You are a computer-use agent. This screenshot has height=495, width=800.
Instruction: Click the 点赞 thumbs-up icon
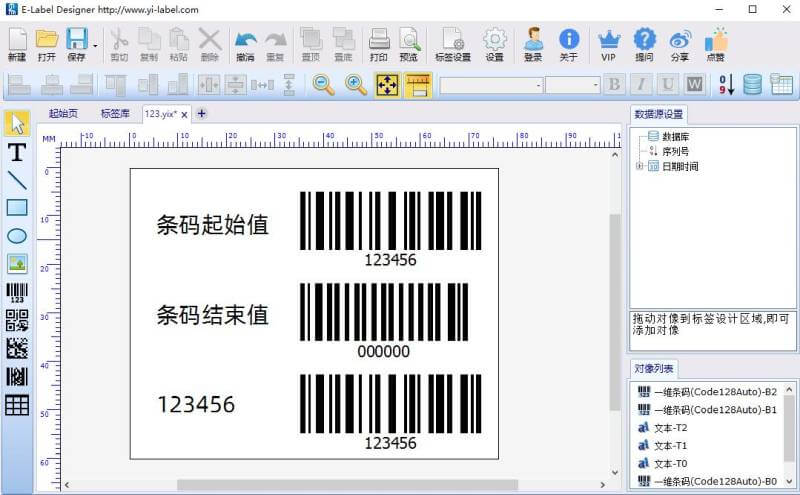click(716, 44)
